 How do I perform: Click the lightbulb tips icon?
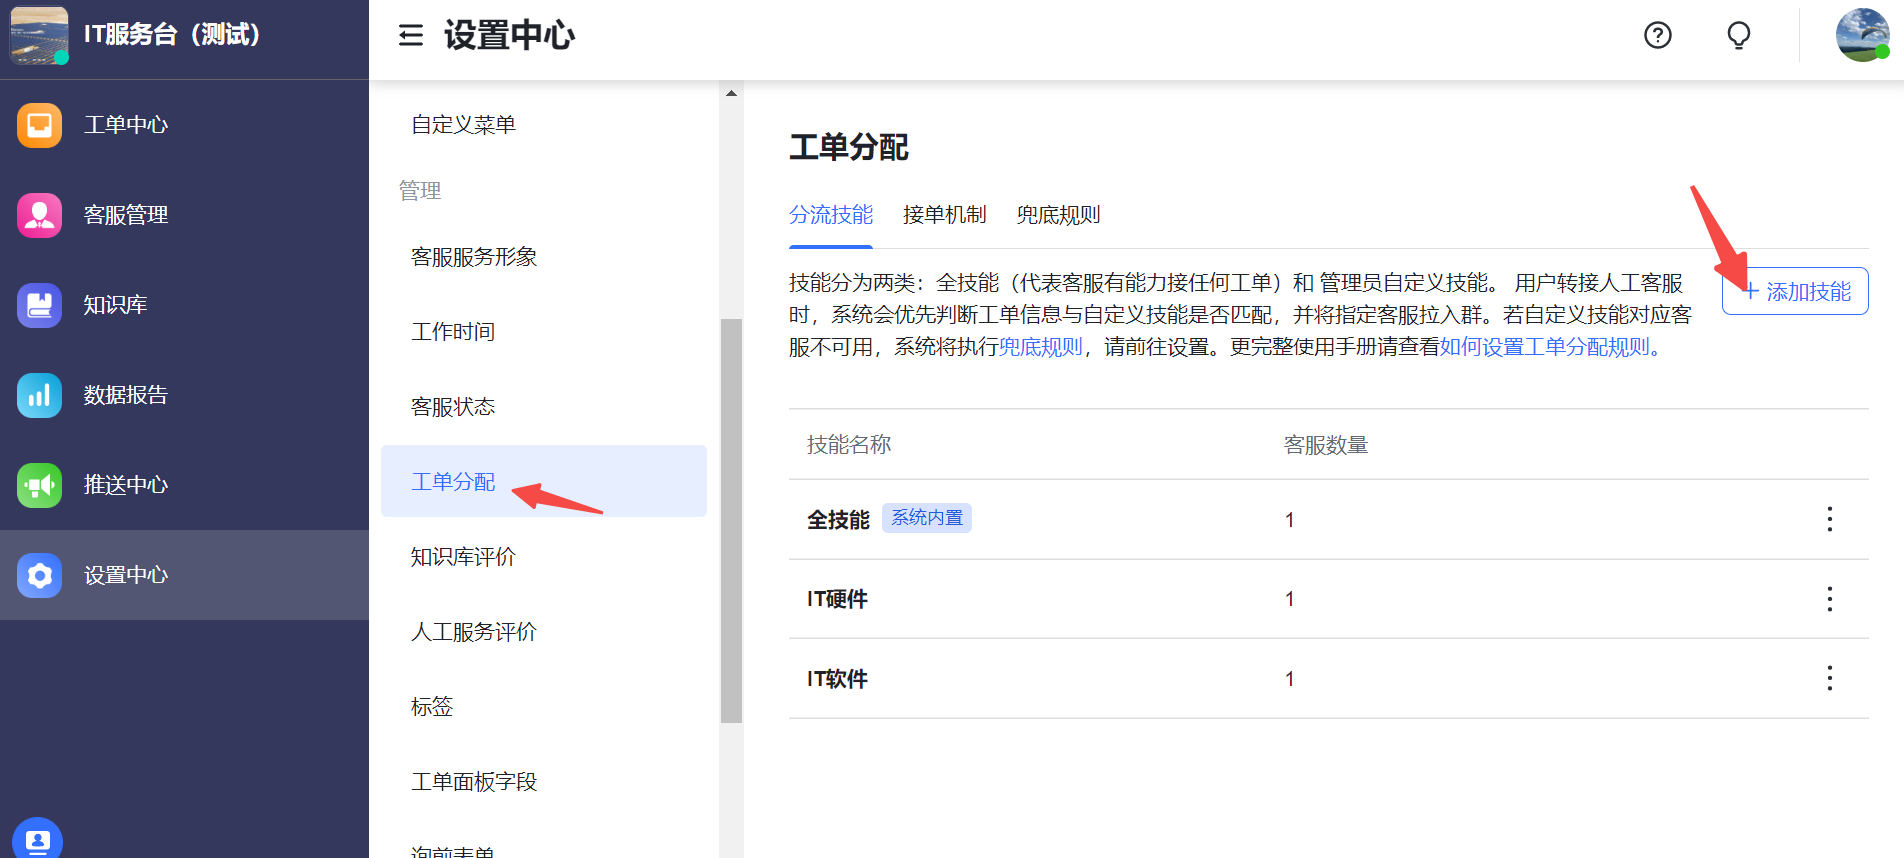[1738, 36]
